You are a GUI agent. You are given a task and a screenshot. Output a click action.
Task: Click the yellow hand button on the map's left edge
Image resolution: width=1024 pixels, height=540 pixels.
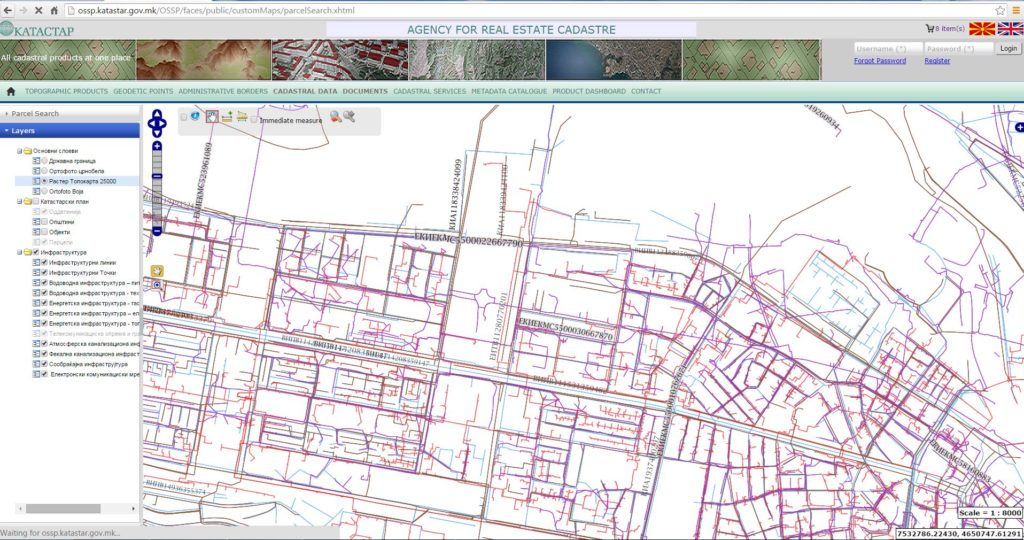point(157,270)
